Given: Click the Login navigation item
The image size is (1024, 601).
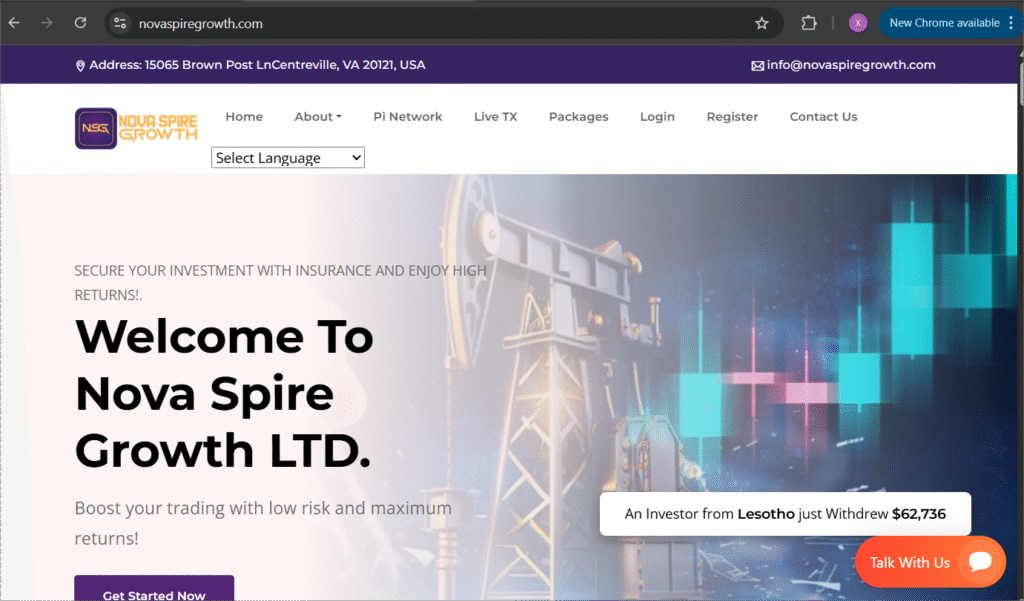Looking at the screenshot, I should (x=657, y=116).
